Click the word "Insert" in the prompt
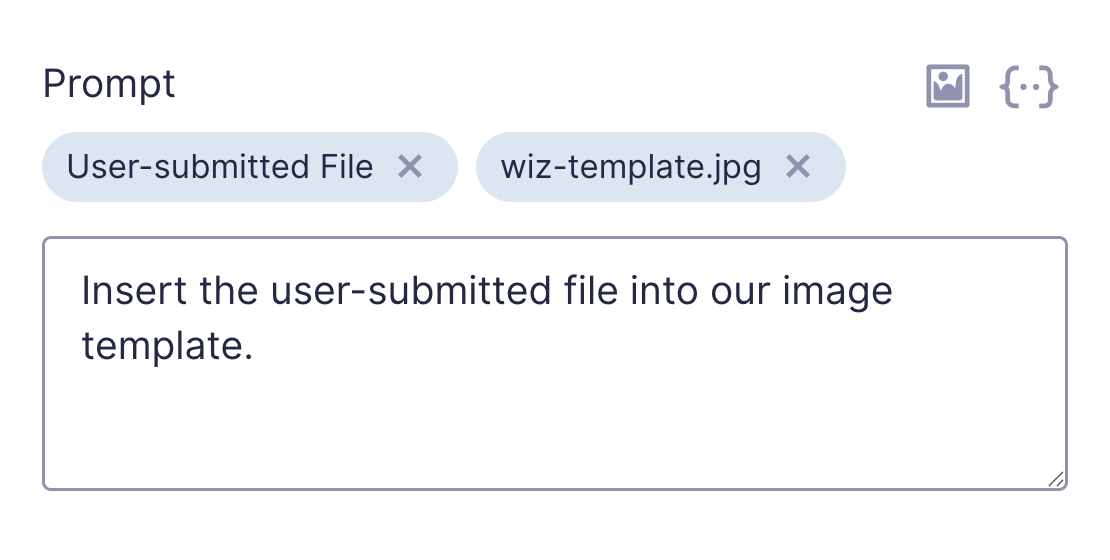Image resolution: width=1110 pixels, height=560 pixels. pyautogui.click(x=135, y=291)
